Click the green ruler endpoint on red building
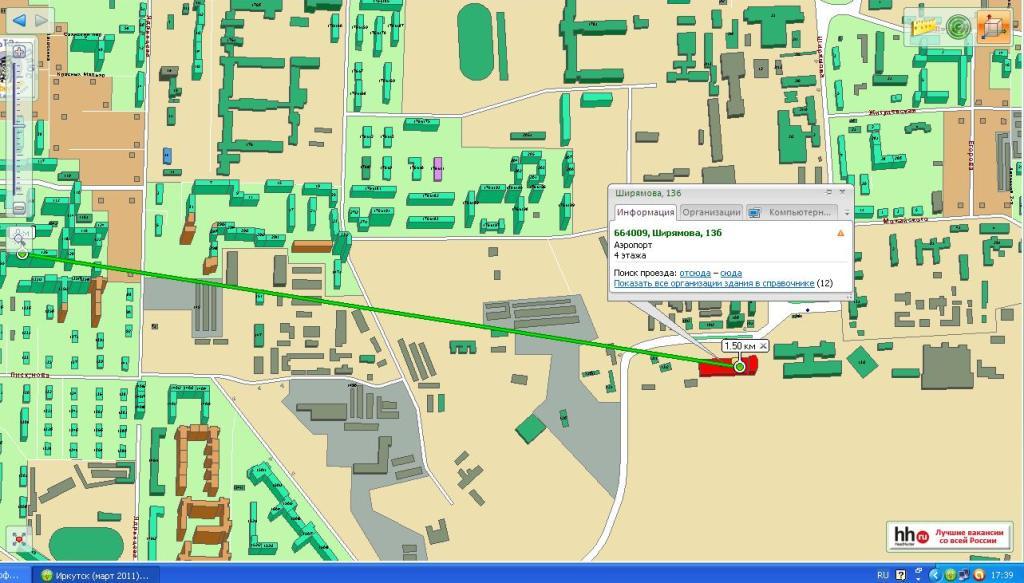 pyautogui.click(x=740, y=367)
